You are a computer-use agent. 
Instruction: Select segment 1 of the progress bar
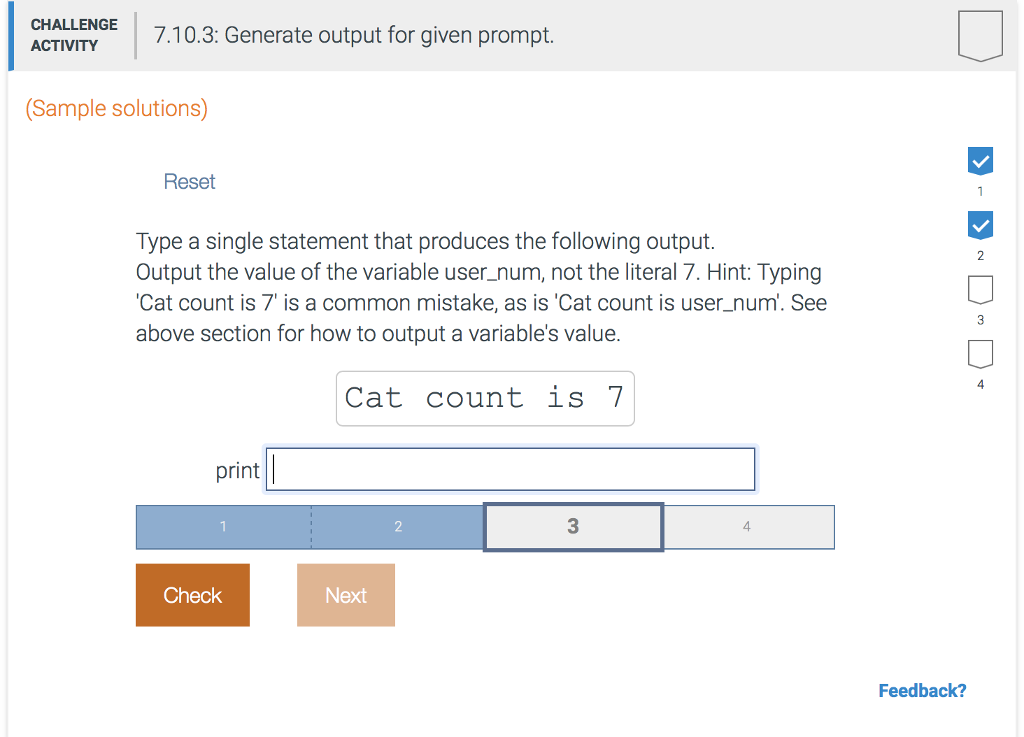tap(223, 527)
